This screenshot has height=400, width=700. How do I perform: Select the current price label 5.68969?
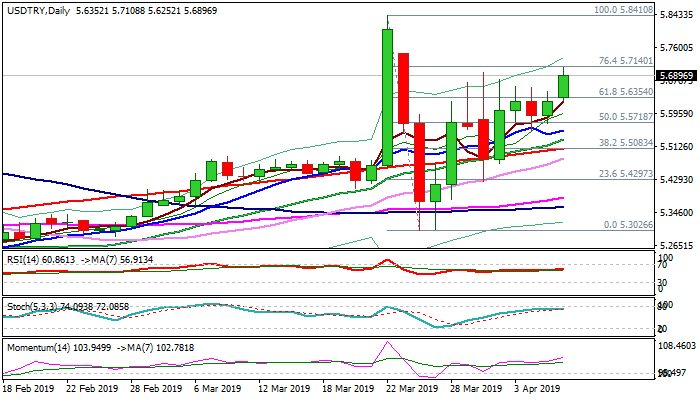click(676, 75)
